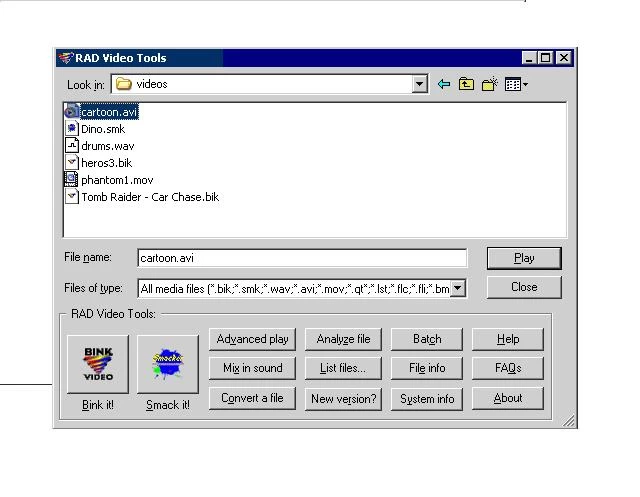Click the window resize grip corner

click(x=569, y=421)
